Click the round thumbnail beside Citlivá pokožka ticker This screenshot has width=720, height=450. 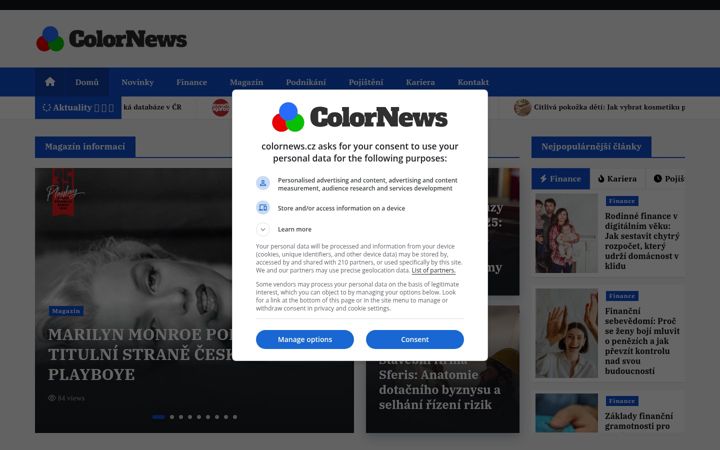coord(522,107)
